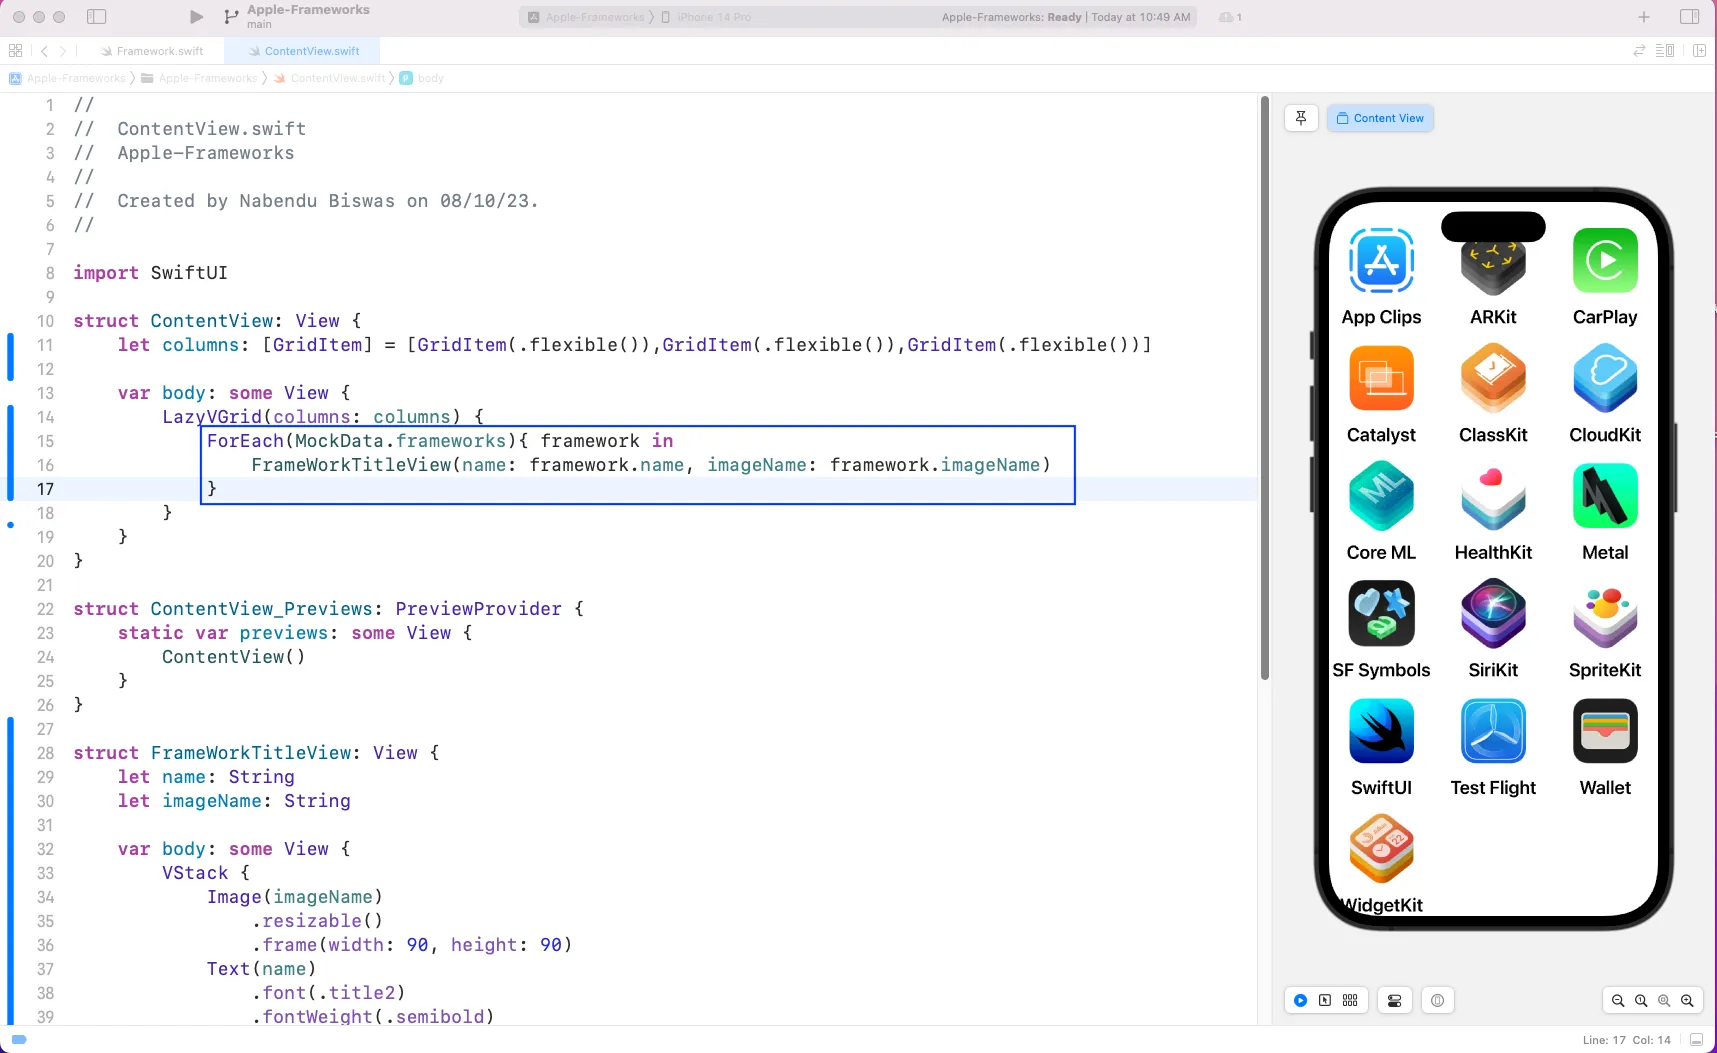Open the adjust editor options icon
The image size is (1717, 1053).
pyautogui.click(x=1665, y=51)
